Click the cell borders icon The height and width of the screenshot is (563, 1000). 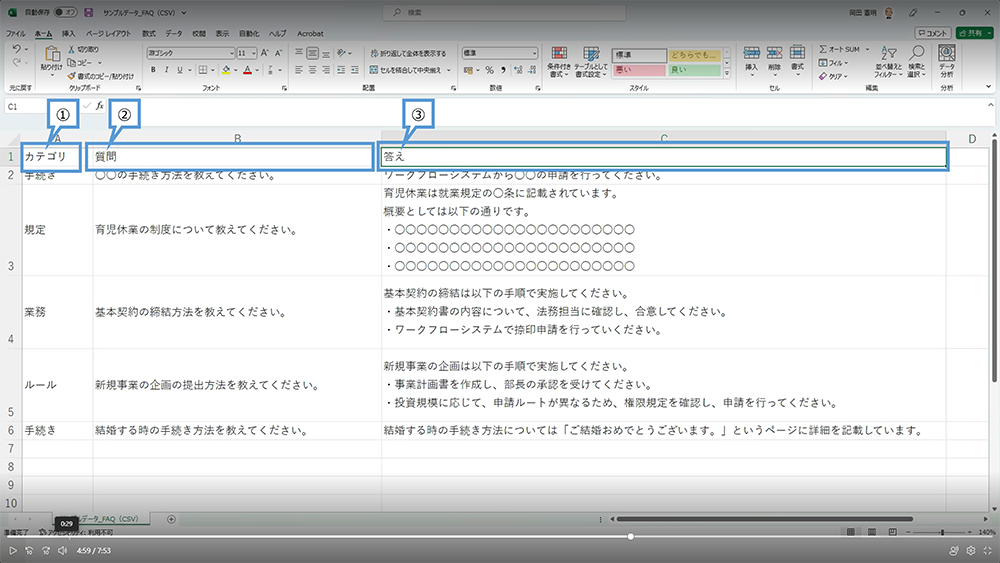pos(202,69)
